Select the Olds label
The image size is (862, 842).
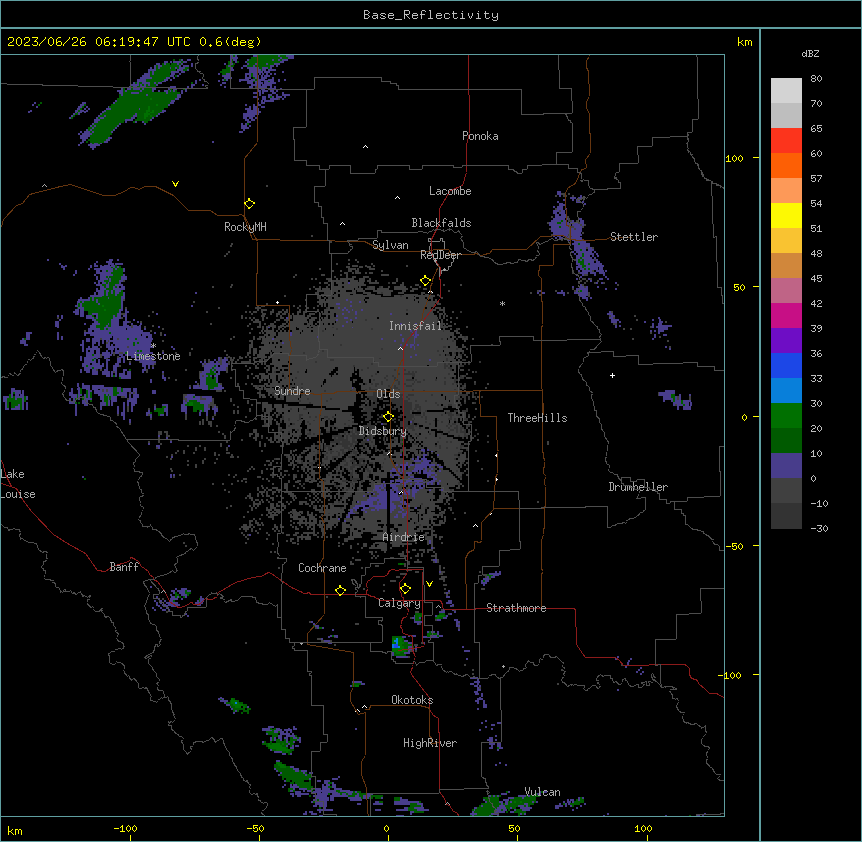(x=388, y=394)
